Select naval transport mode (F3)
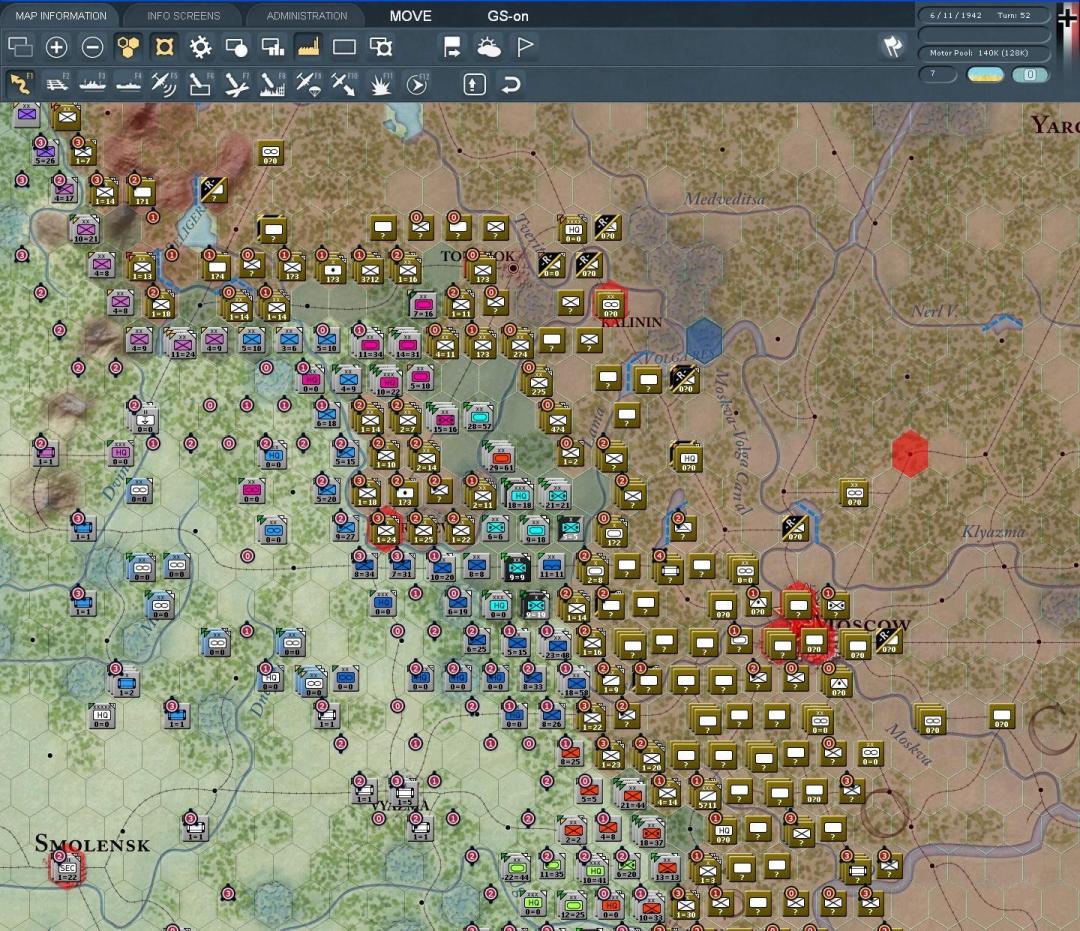 point(92,85)
